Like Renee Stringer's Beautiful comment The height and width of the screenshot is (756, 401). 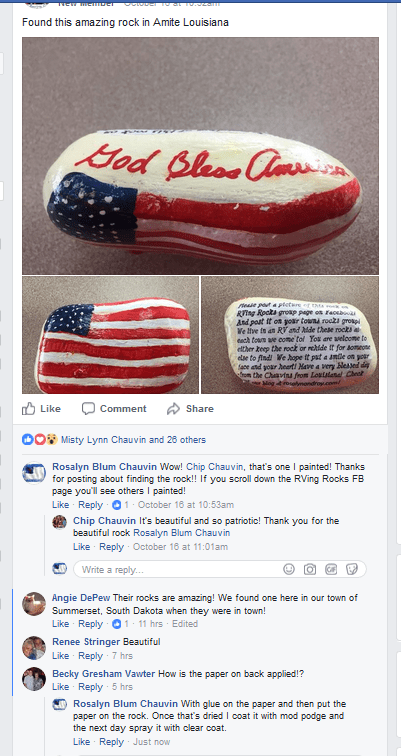pos(60,656)
